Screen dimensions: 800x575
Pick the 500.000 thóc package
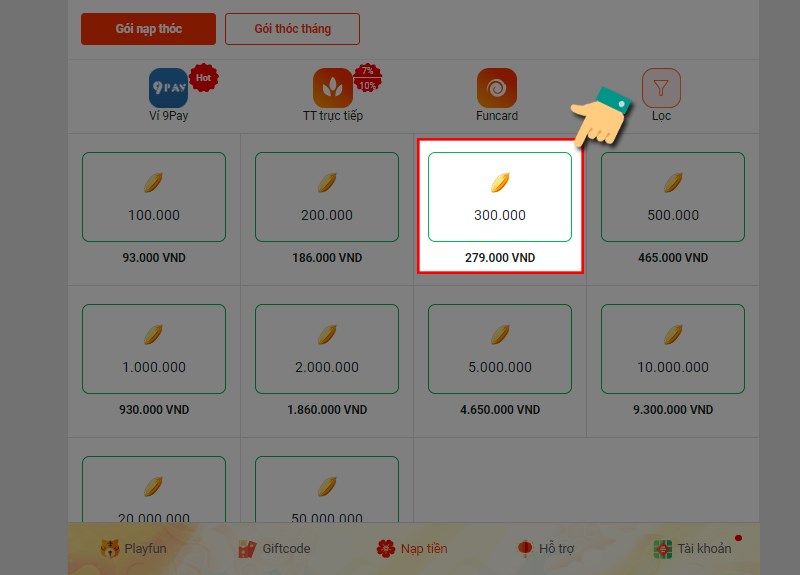673,197
